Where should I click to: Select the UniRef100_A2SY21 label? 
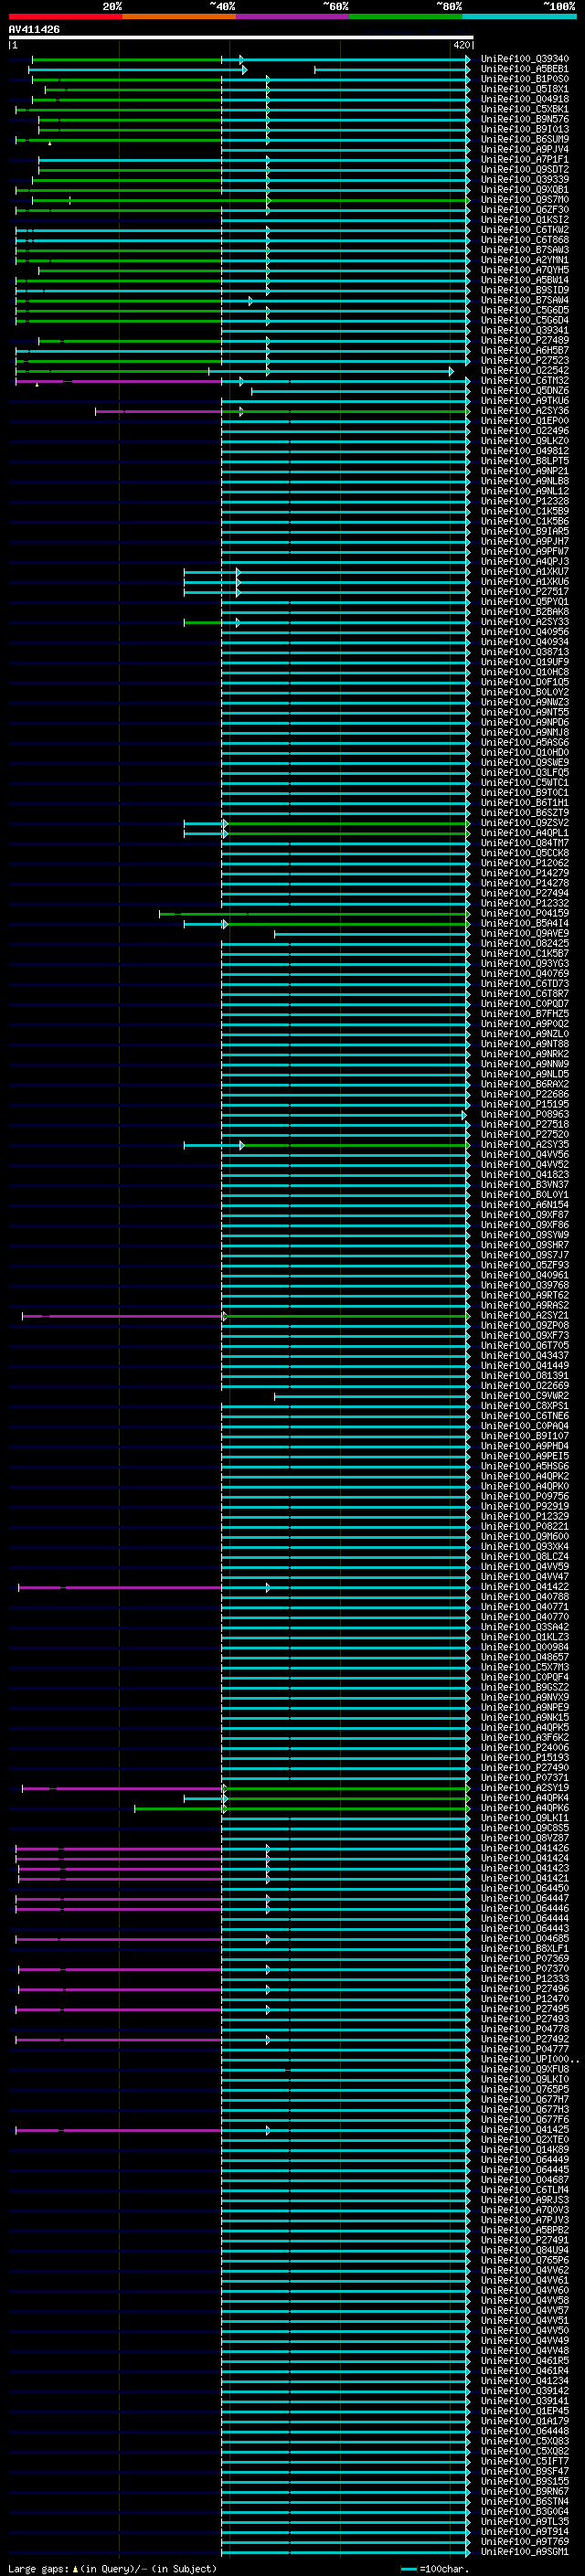tap(525, 1316)
